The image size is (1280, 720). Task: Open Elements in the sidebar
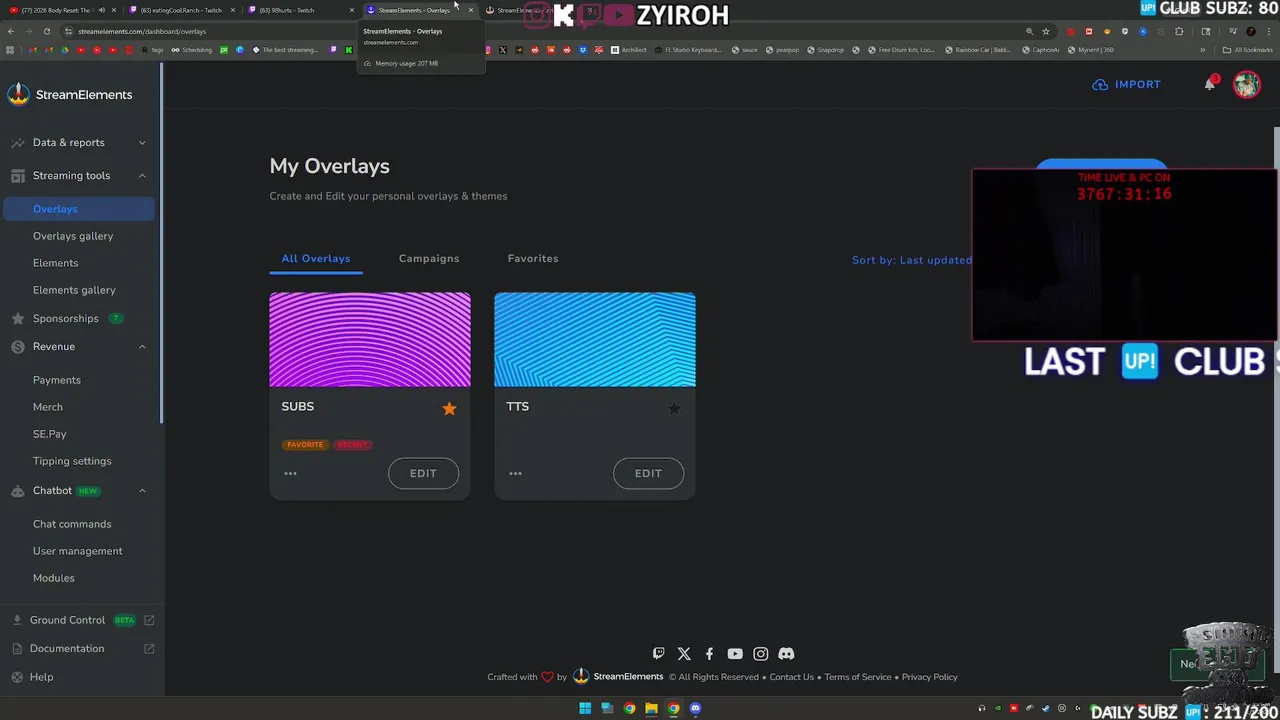tap(55, 263)
